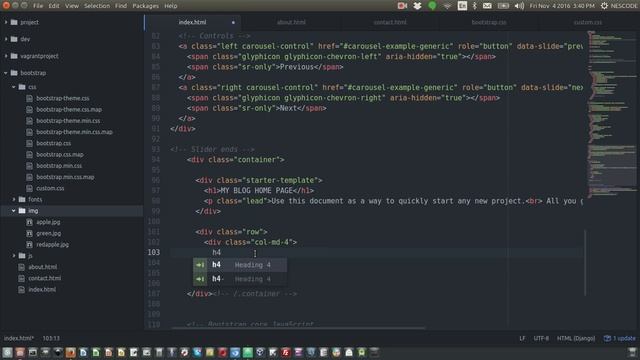The image size is (640, 360).
Task: Open the Help menu
Action: click(171, 6)
